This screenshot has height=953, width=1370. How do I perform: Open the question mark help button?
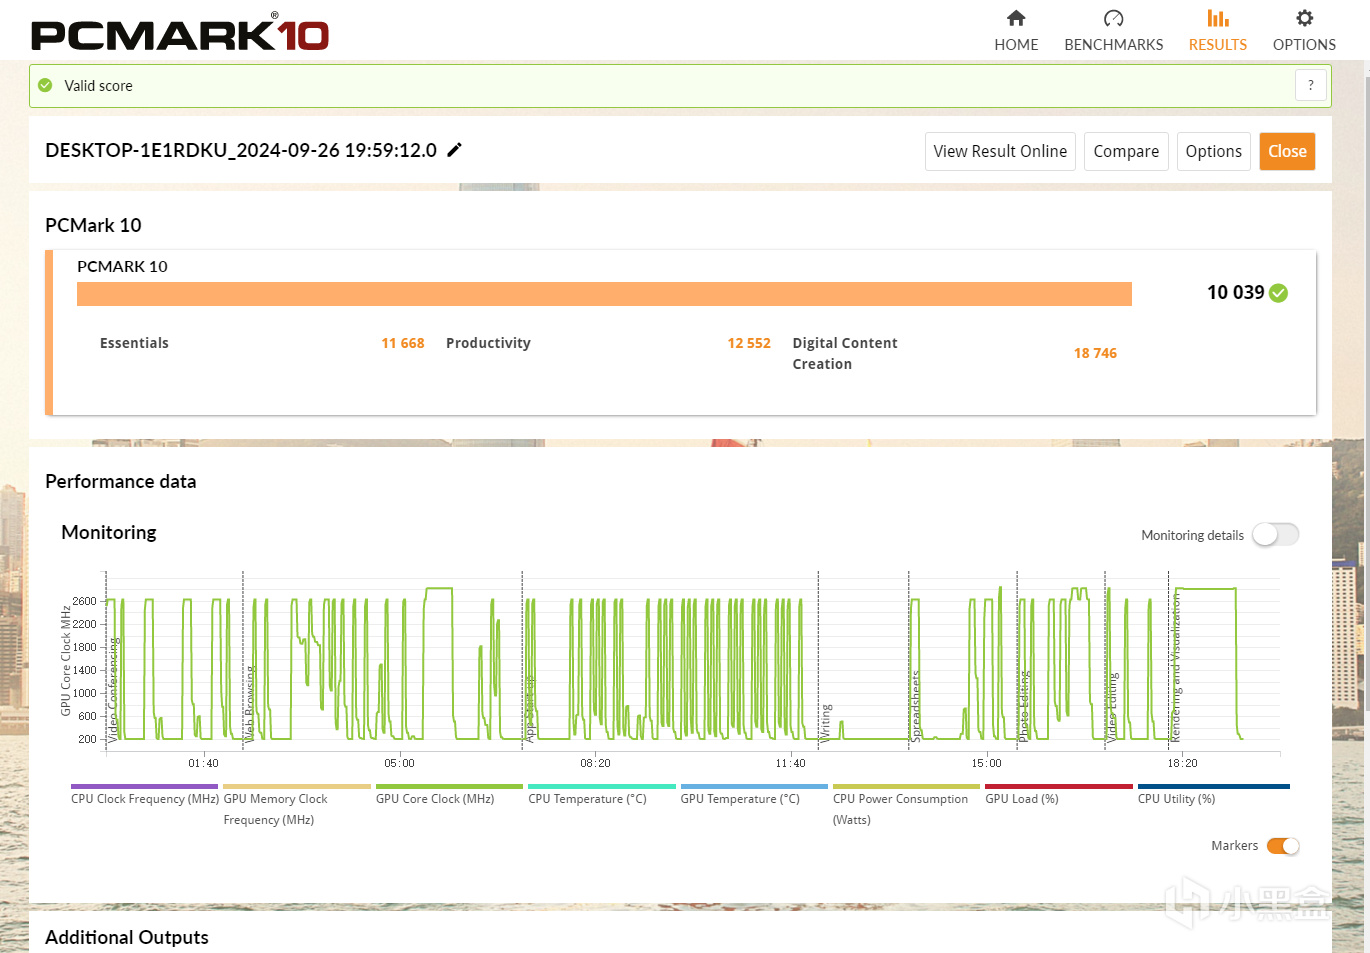pos(1311,86)
